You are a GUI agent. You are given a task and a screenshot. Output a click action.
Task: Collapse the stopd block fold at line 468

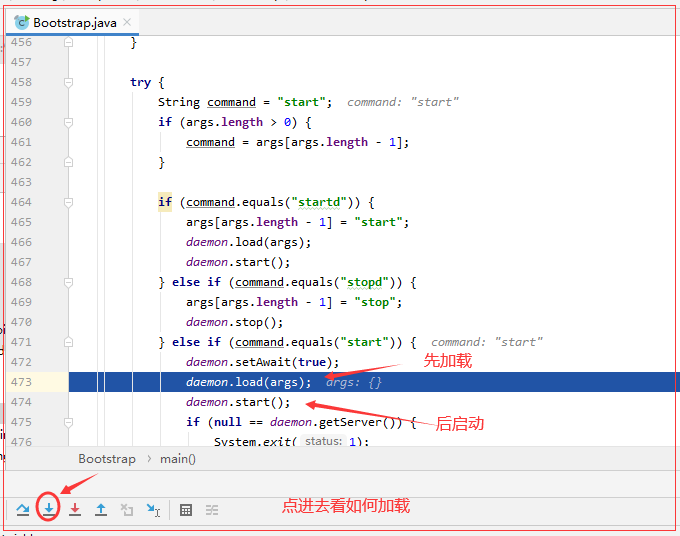69,282
